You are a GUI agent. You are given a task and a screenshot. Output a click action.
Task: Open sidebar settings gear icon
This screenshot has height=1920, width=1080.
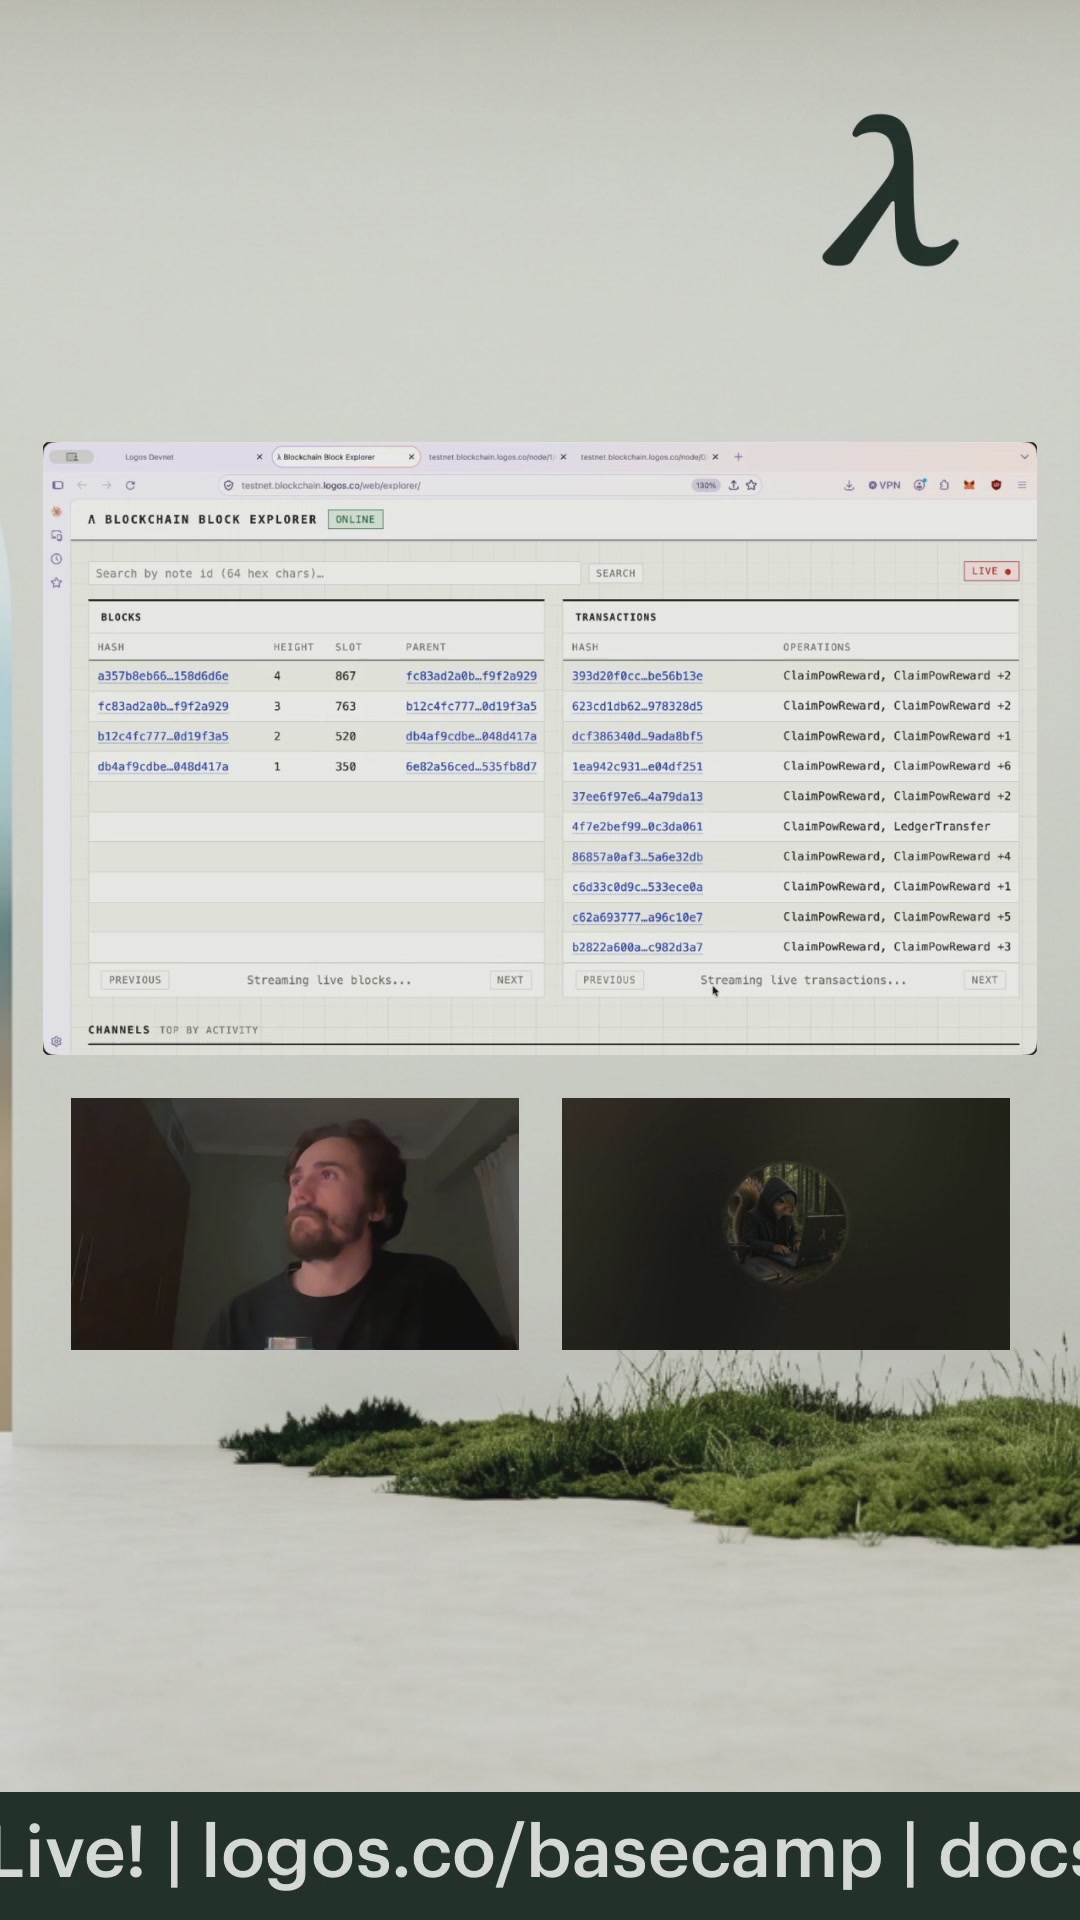tap(56, 1041)
